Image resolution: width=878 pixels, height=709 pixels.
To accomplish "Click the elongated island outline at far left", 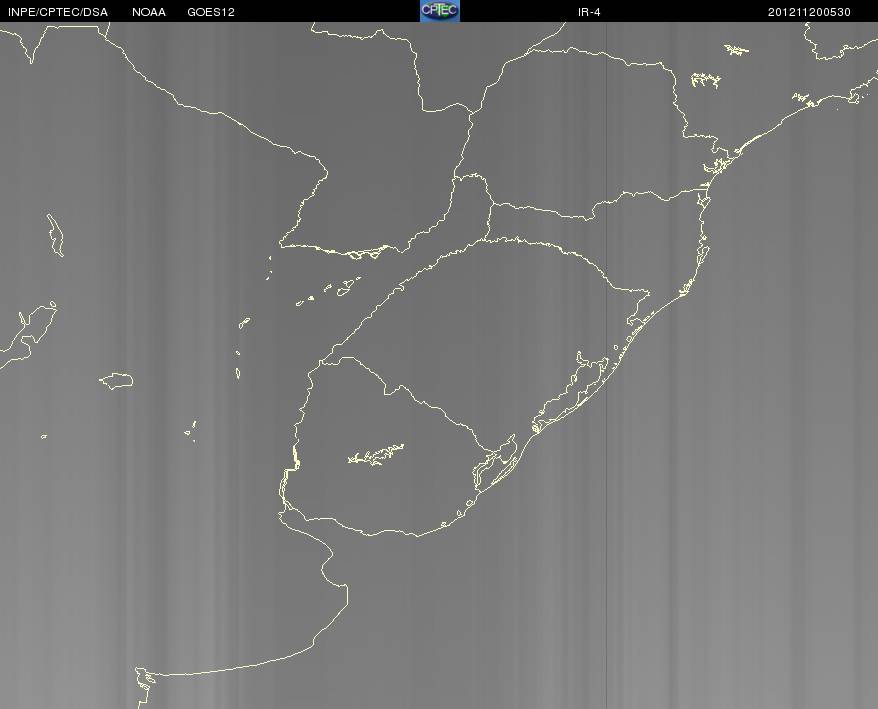I will click(x=55, y=235).
